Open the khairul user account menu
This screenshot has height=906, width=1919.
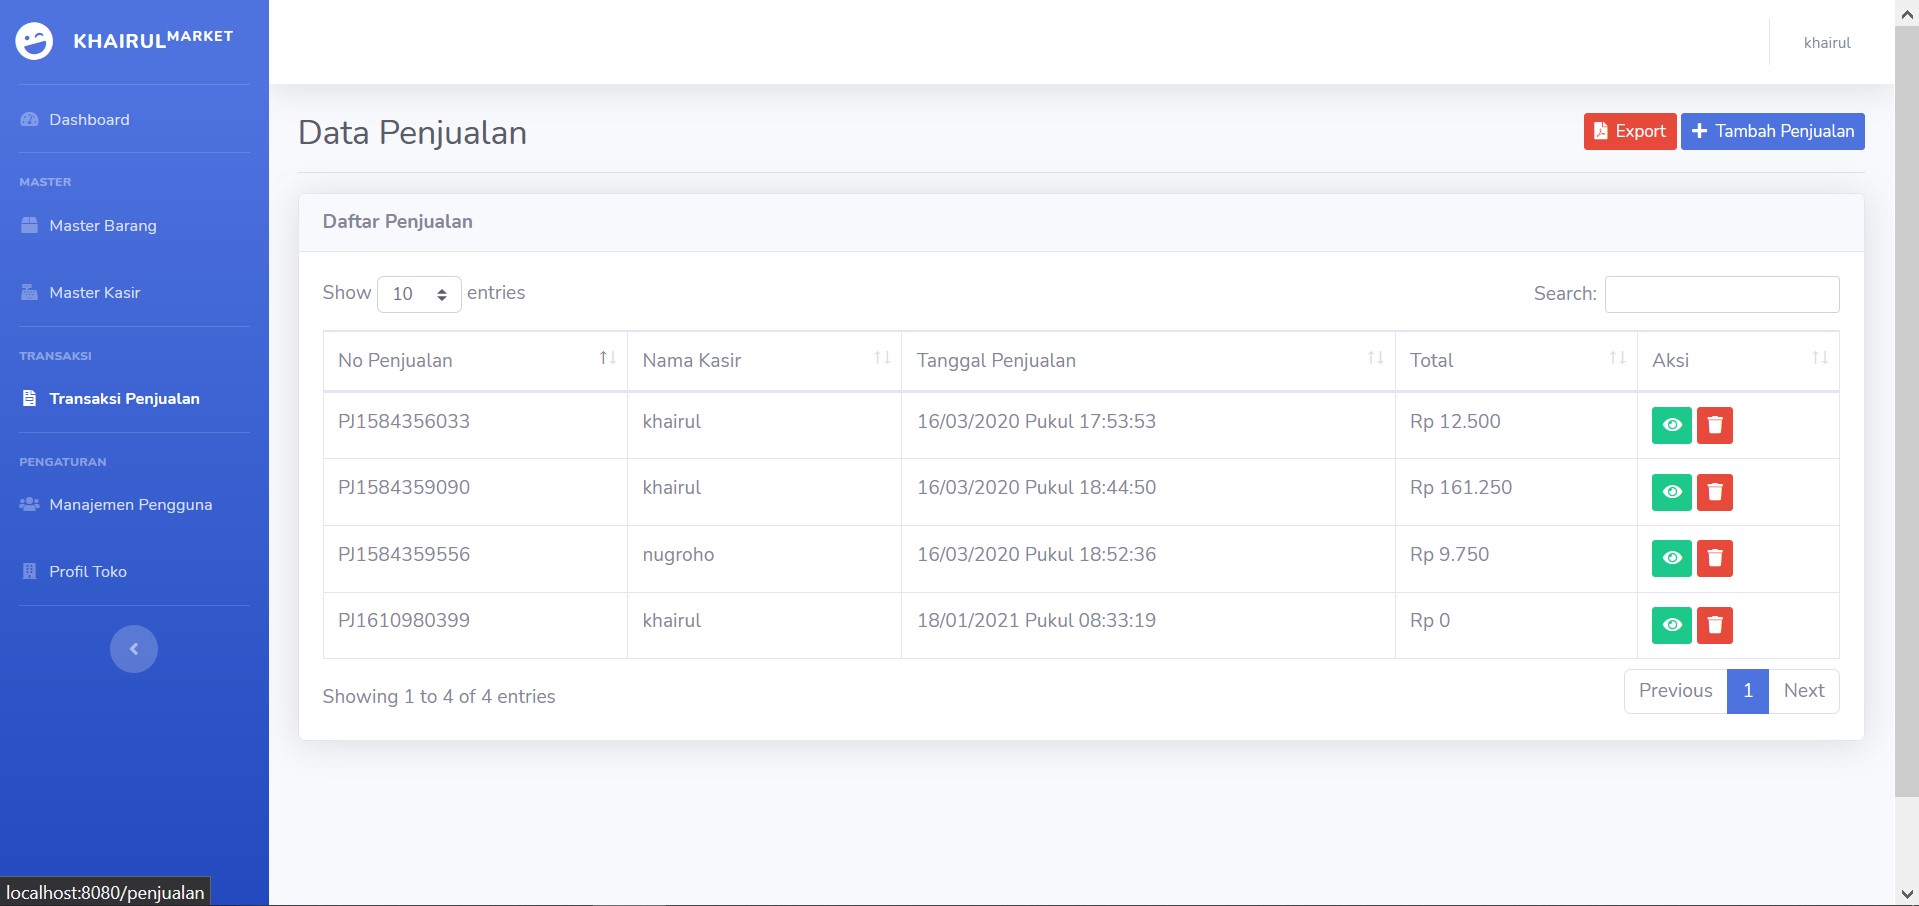pyautogui.click(x=1827, y=42)
